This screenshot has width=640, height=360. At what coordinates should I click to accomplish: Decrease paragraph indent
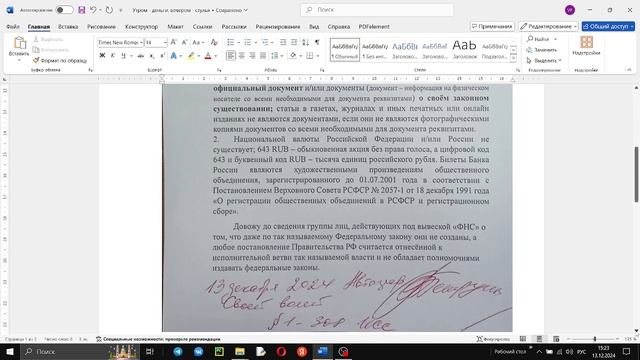283,42
